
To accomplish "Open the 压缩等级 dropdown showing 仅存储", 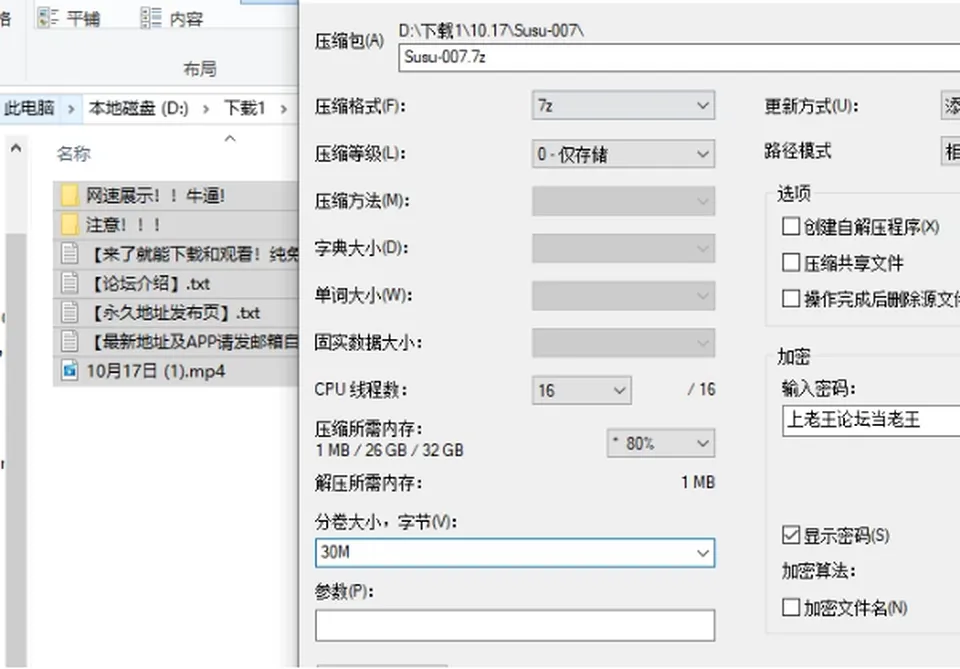I will [623, 154].
